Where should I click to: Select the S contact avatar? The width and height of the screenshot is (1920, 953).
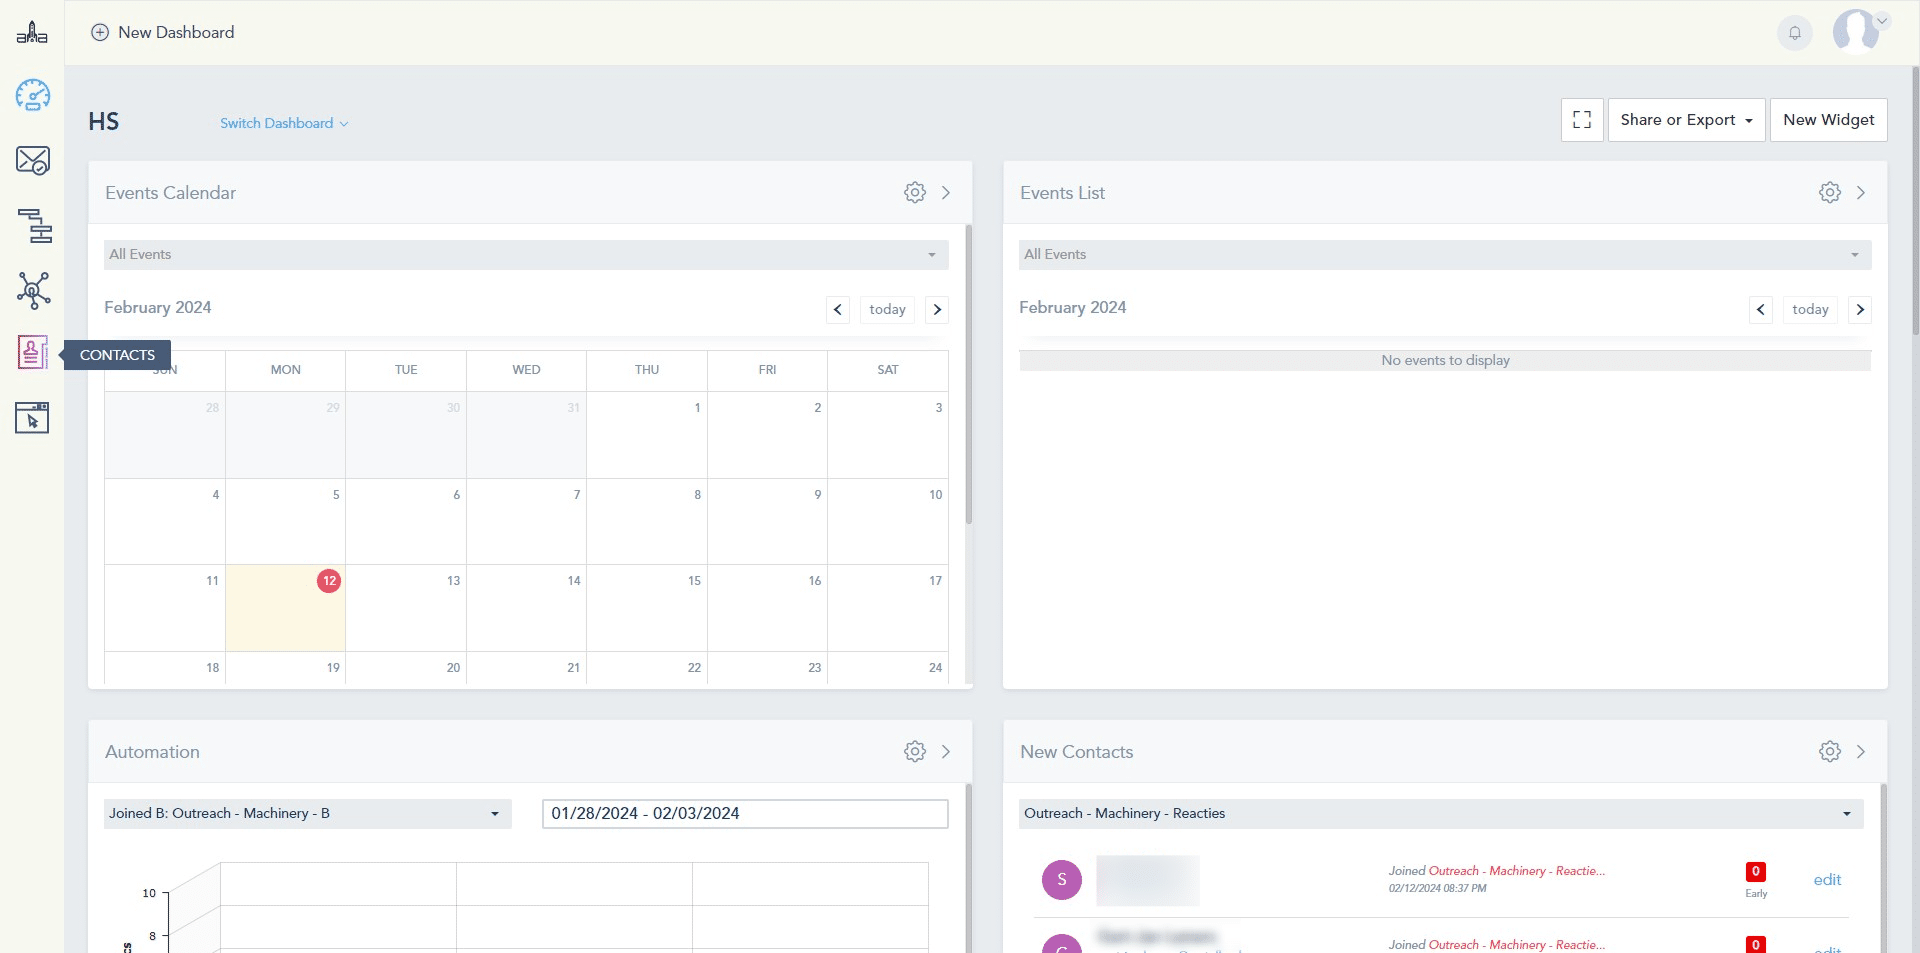tap(1062, 880)
